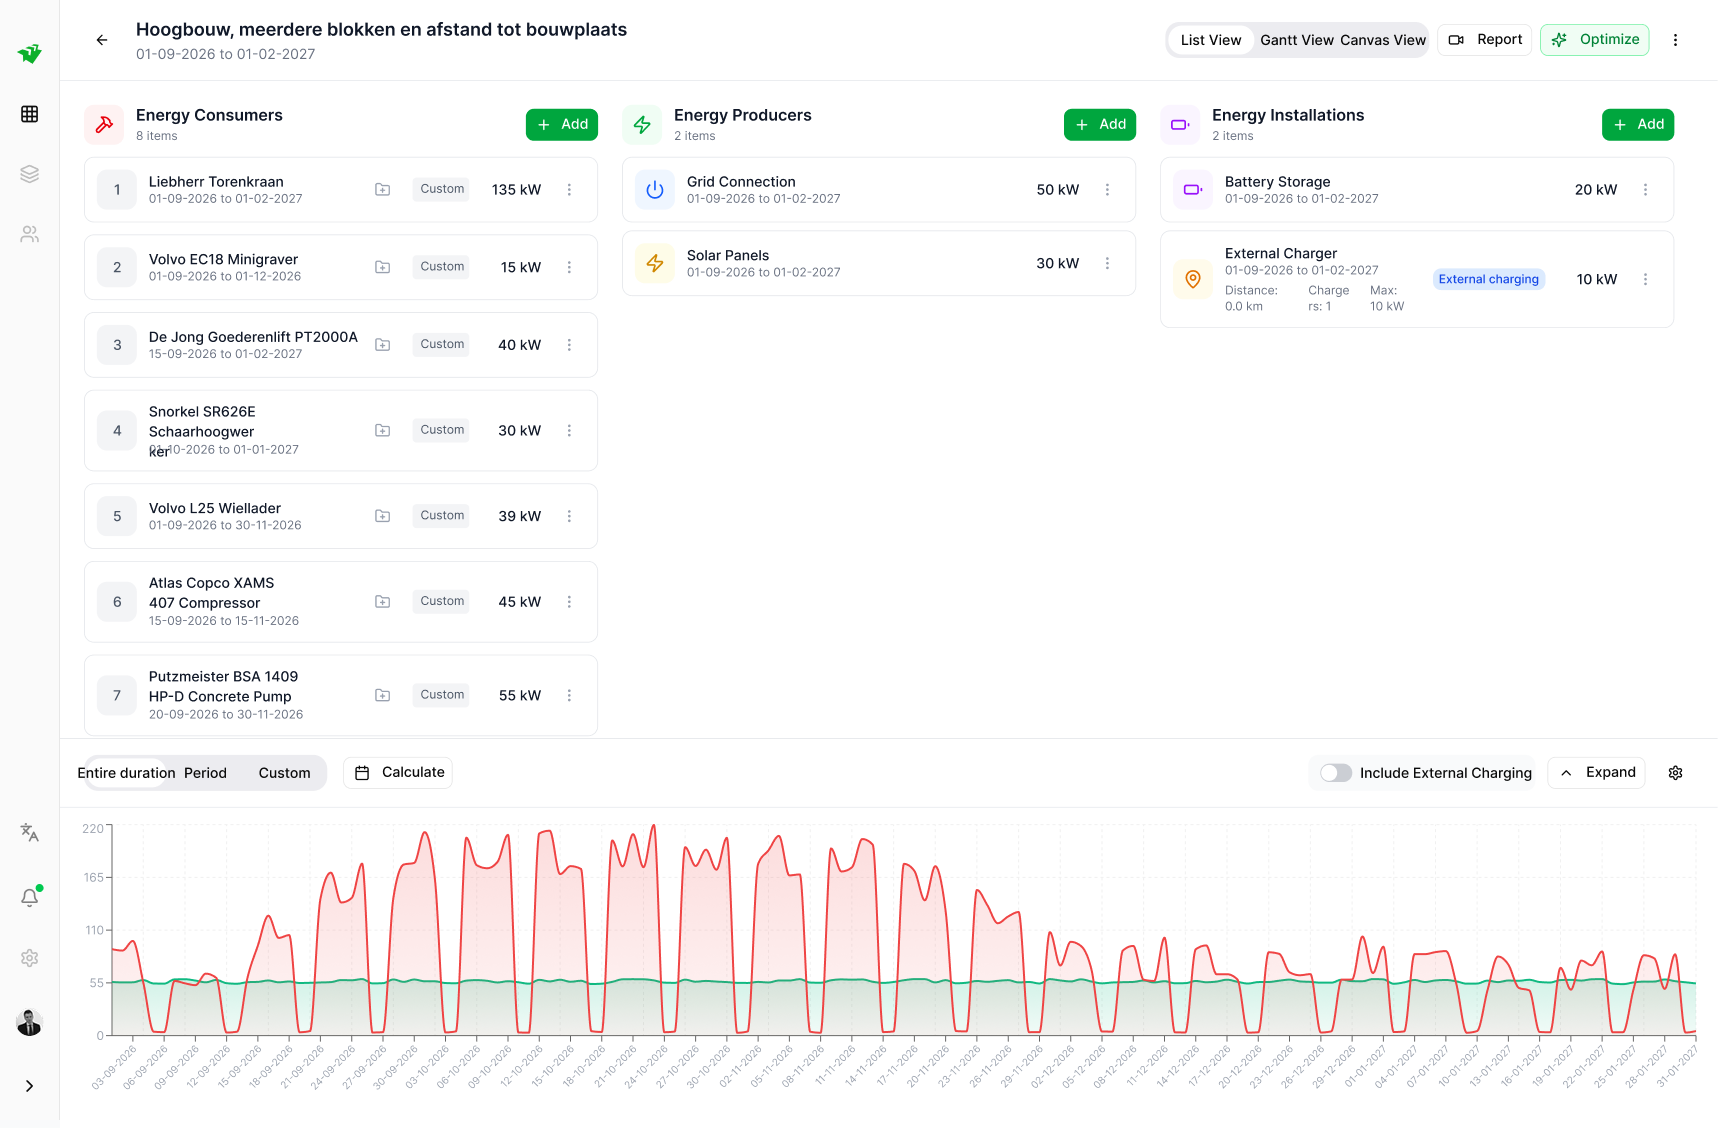The height and width of the screenshot is (1128, 1718).
Task: Open the user profile avatar
Action: 30,1022
